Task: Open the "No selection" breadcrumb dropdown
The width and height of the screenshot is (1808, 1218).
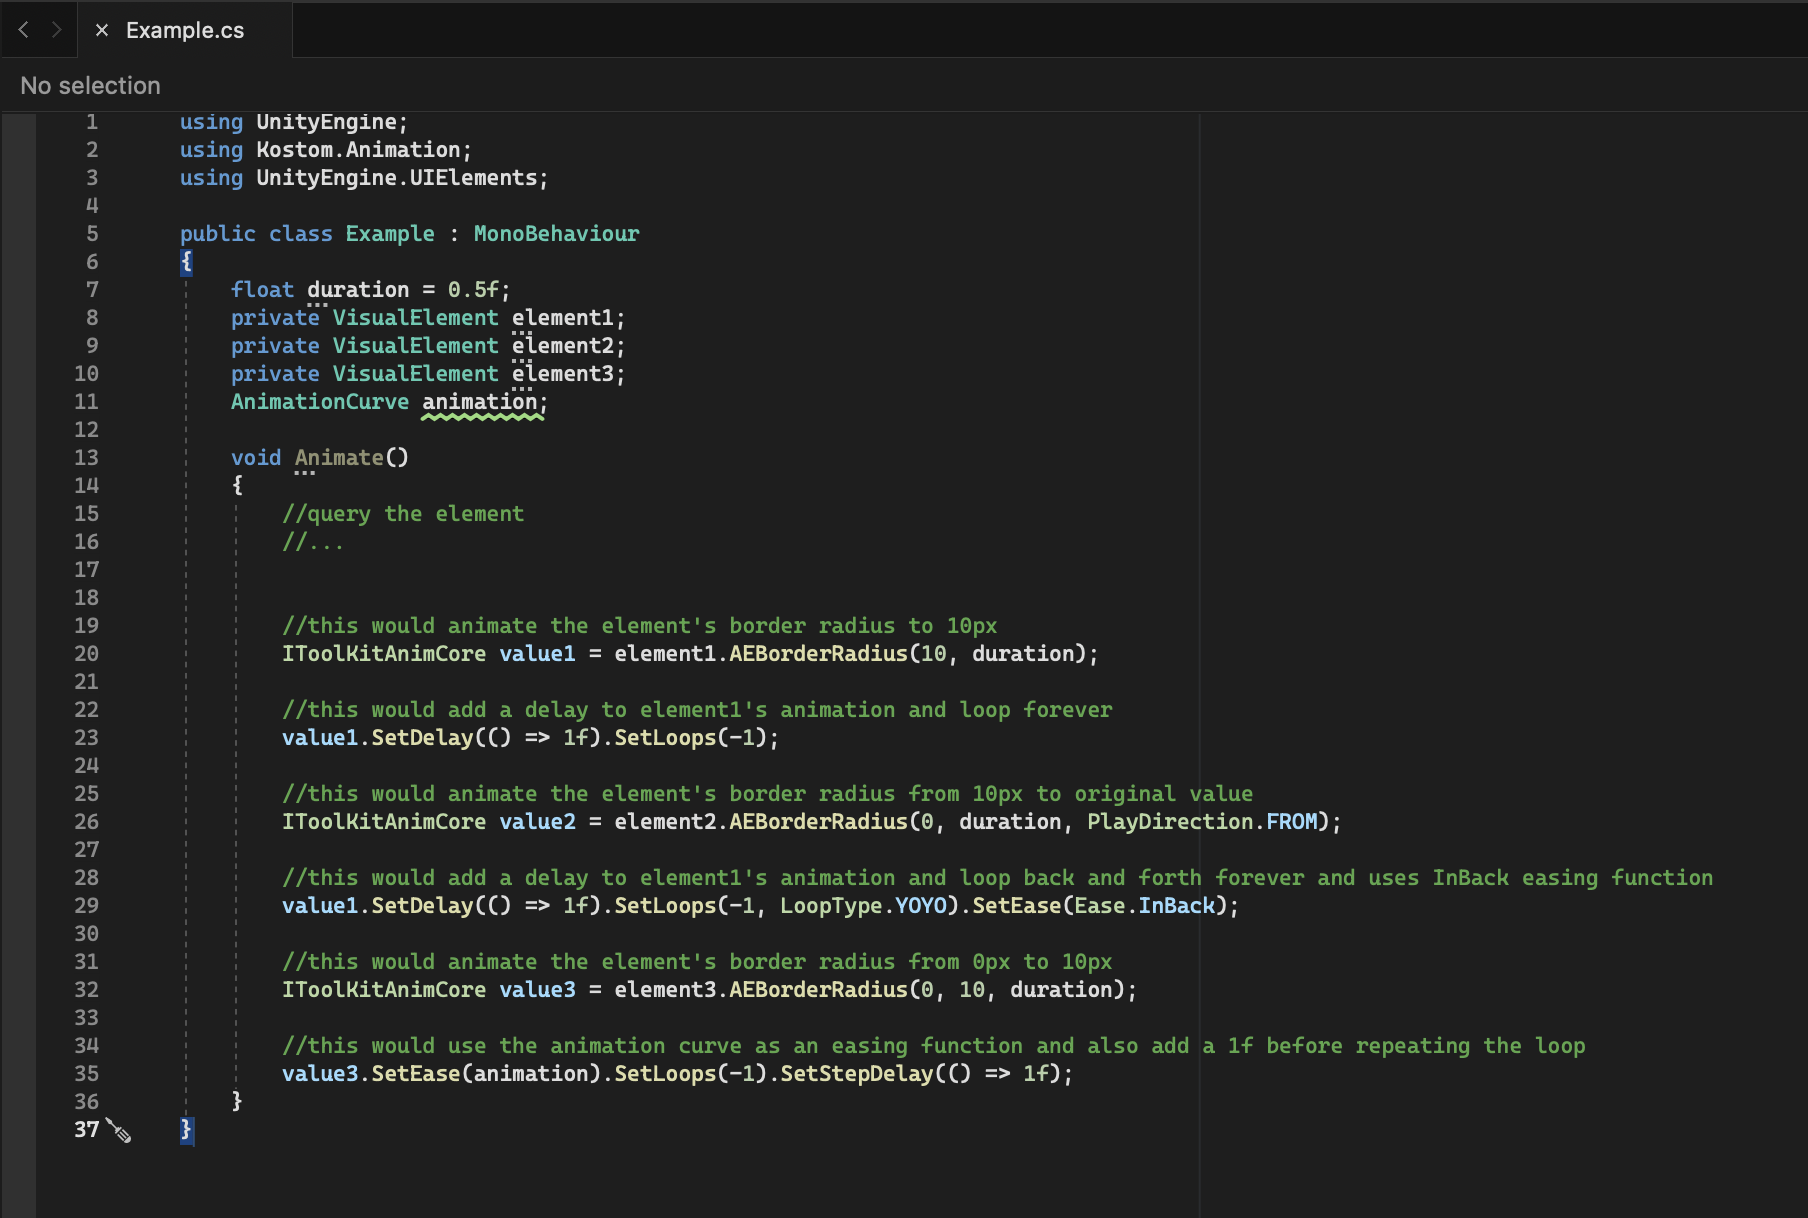Action: tap(90, 86)
